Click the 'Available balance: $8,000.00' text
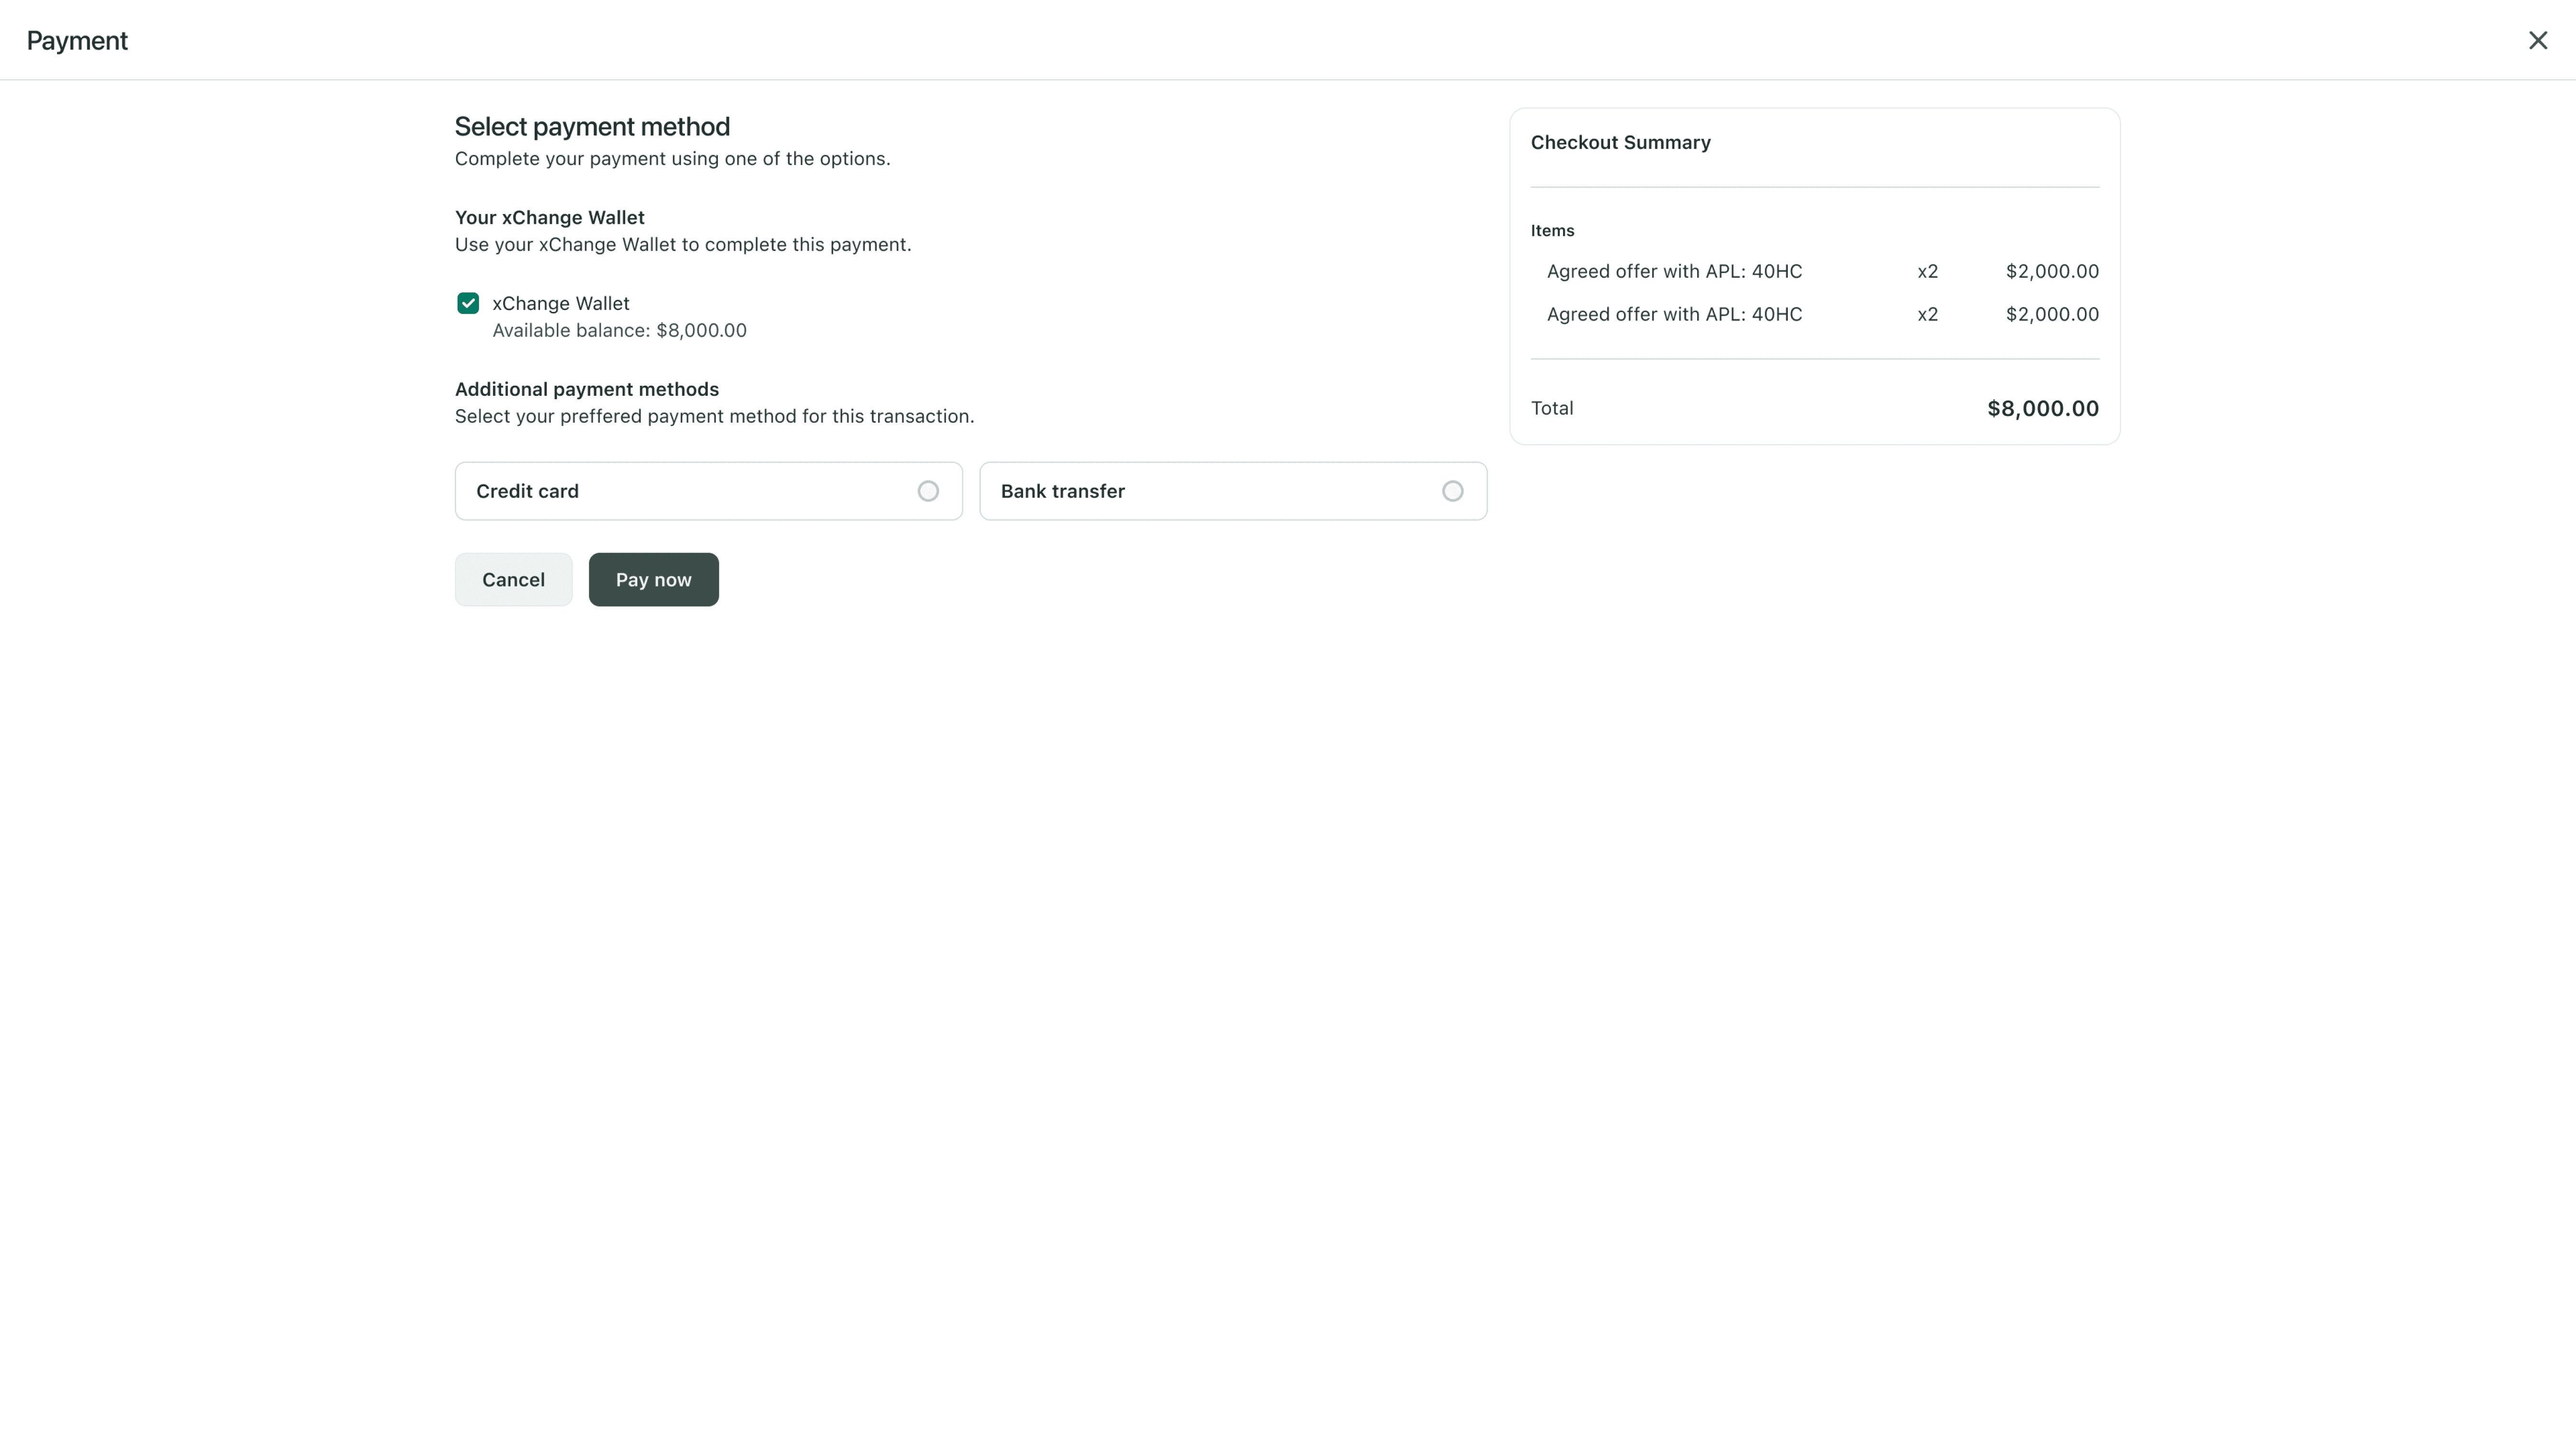 [619, 331]
